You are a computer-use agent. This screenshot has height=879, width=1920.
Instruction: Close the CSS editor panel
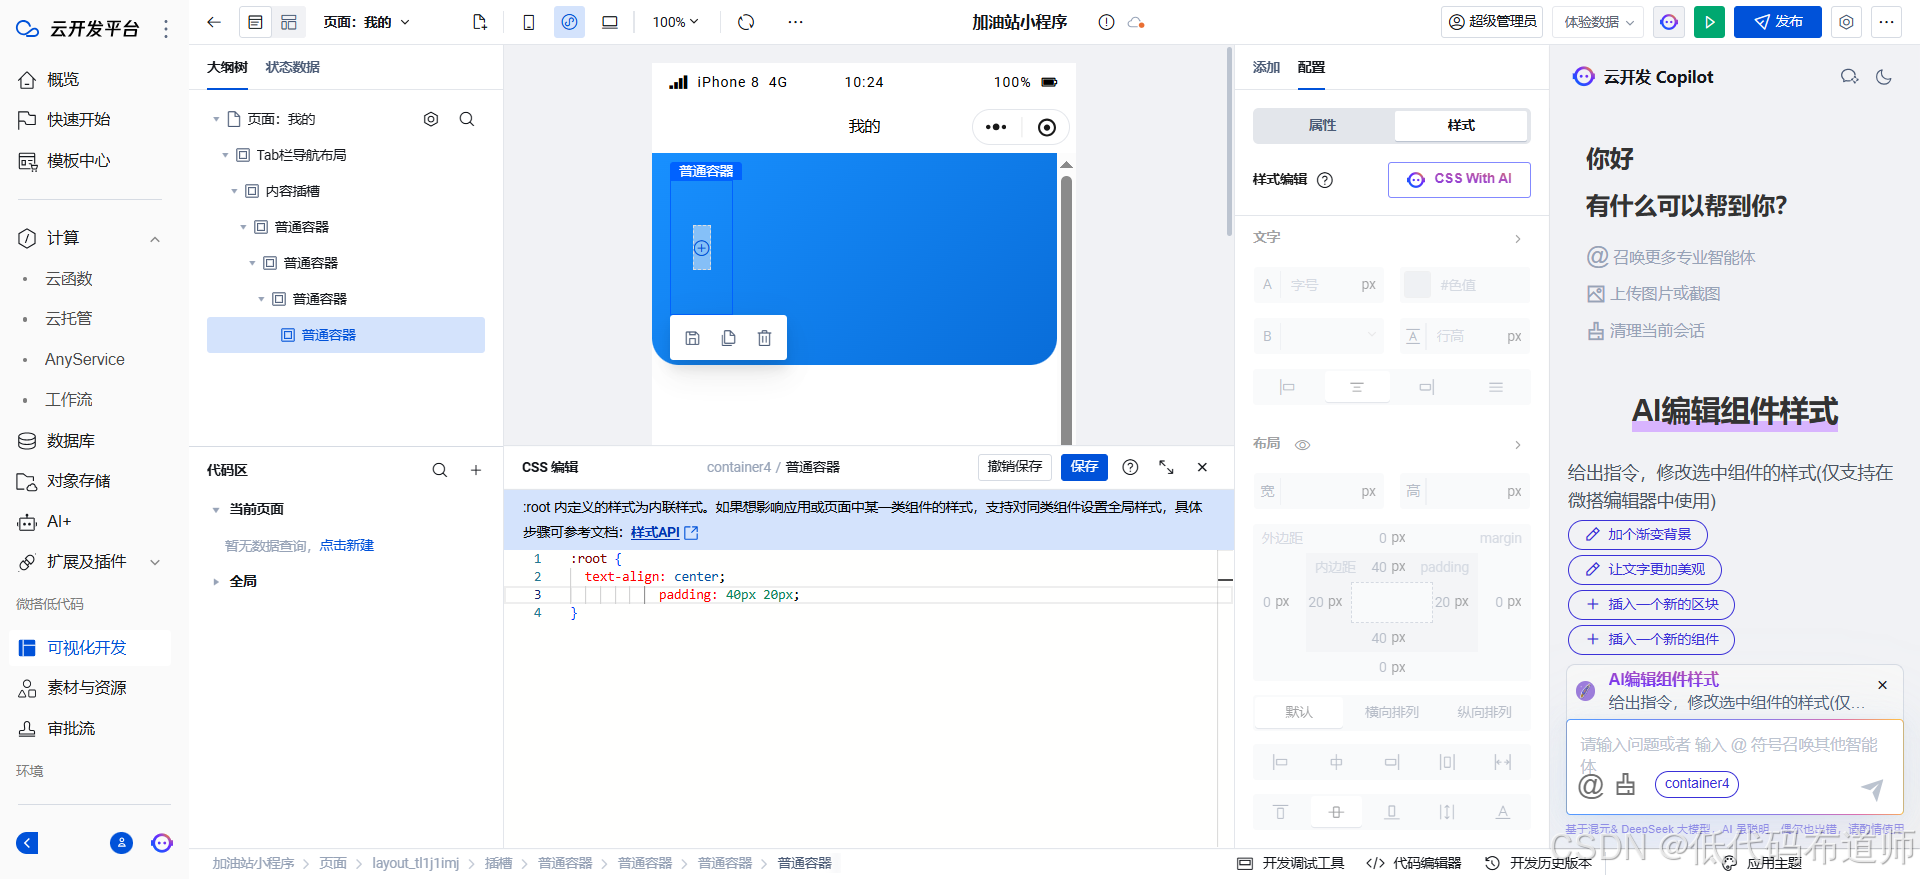click(1202, 467)
